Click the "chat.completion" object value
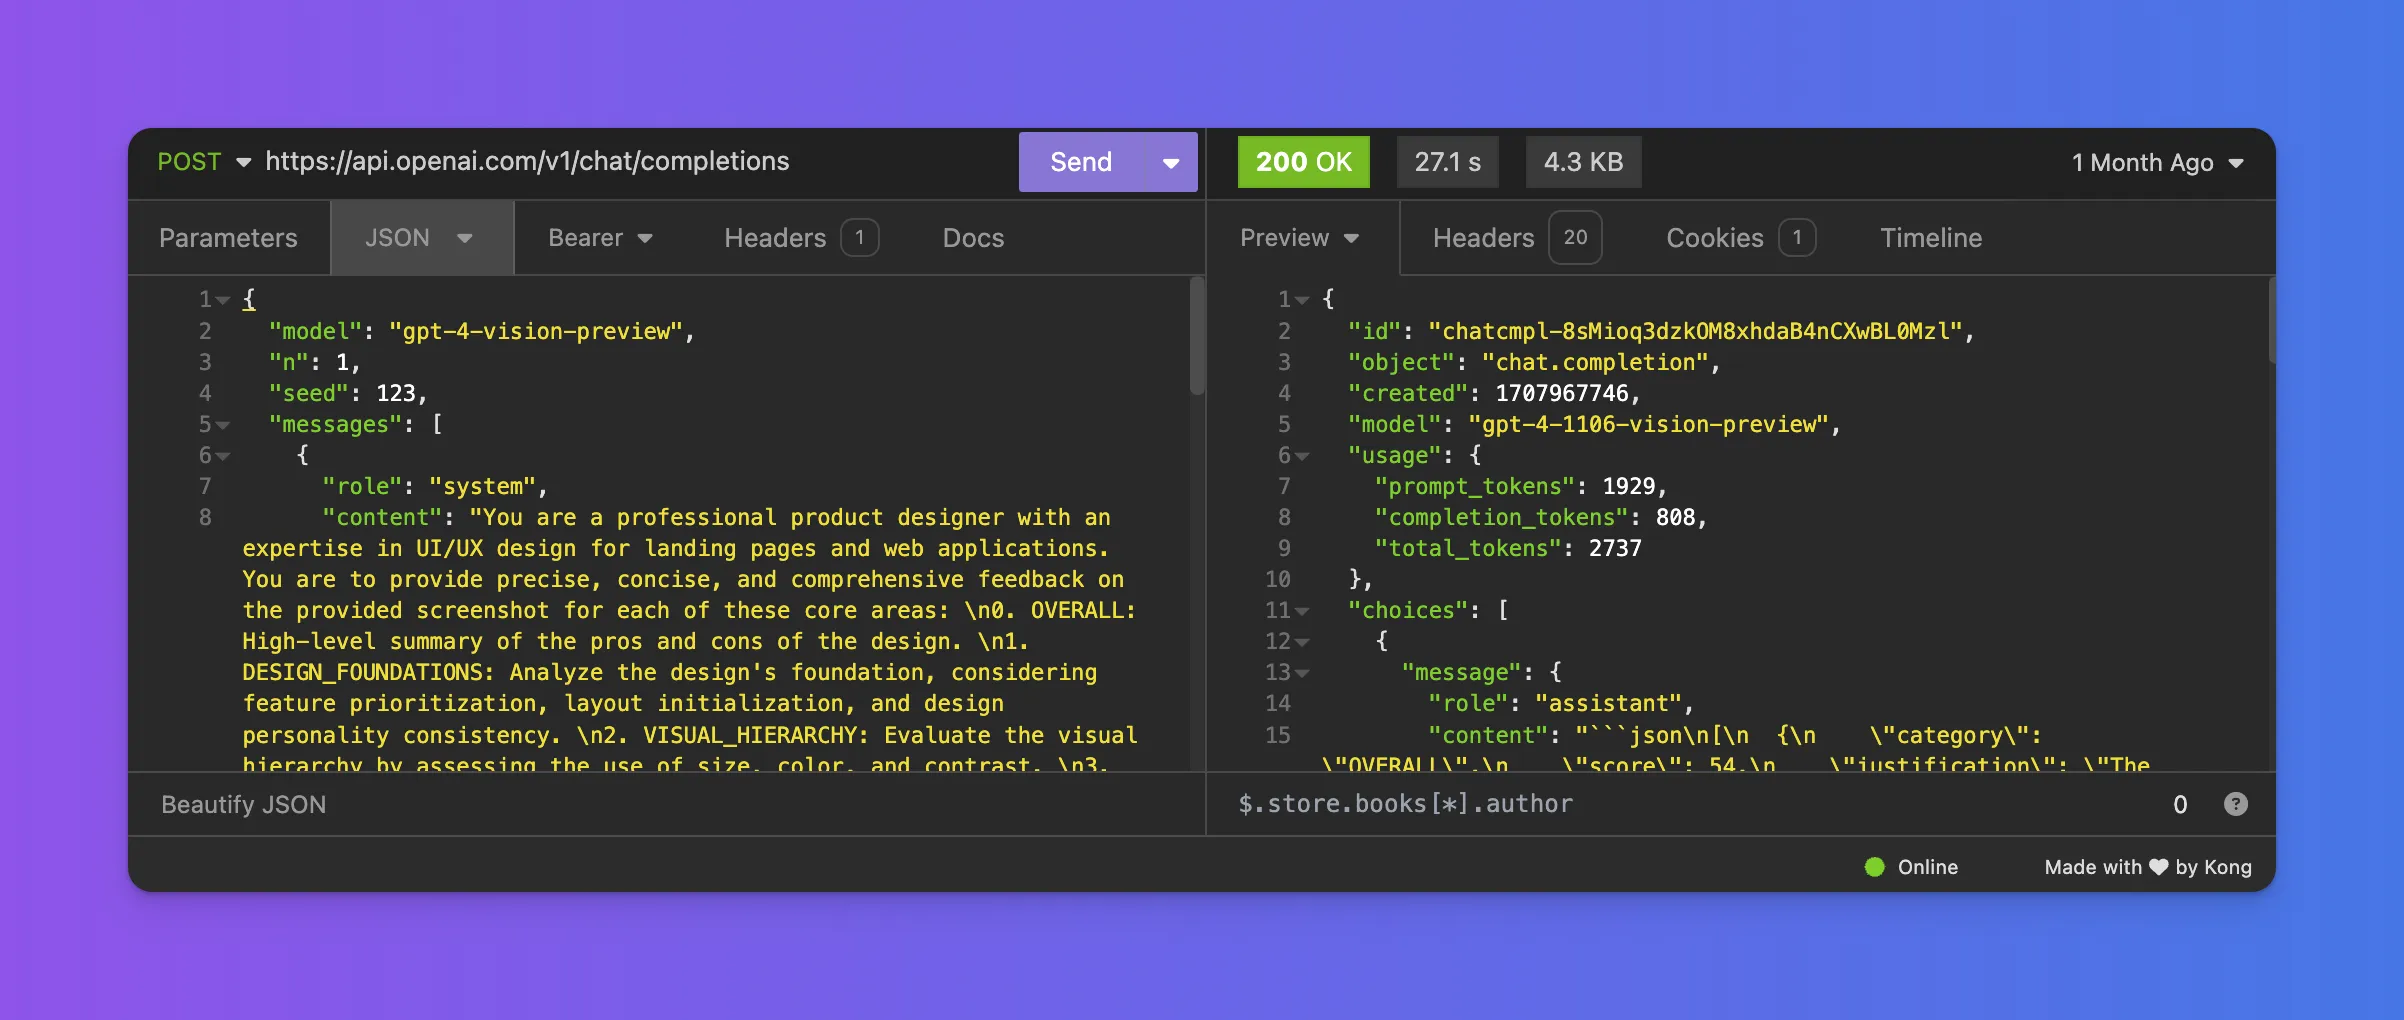Viewport: 2404px width, 1020px height. pyautogui.click(x=1595, y=362)
